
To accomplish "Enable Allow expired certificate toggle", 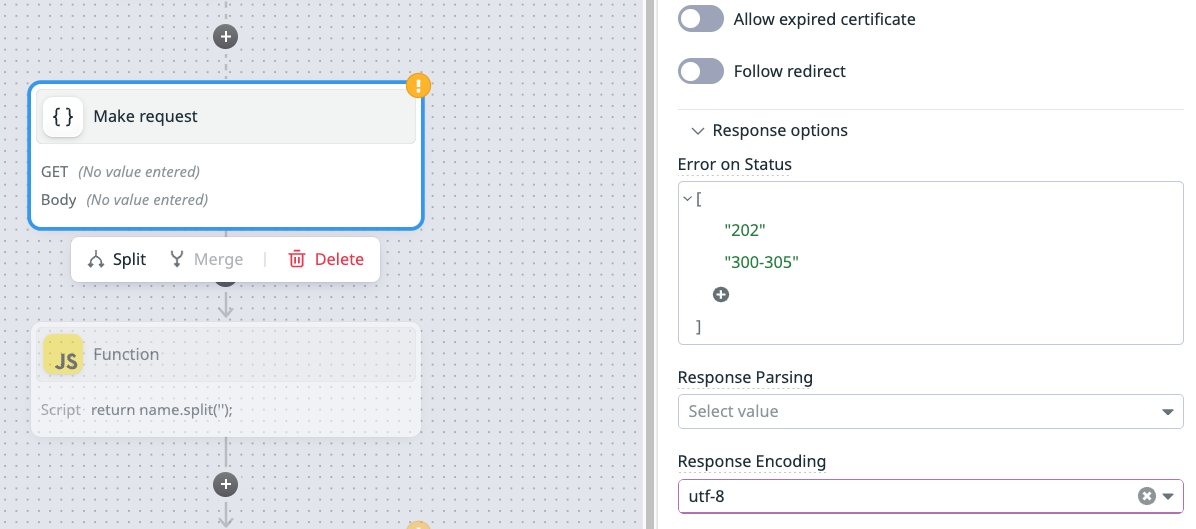I will 700,19.
